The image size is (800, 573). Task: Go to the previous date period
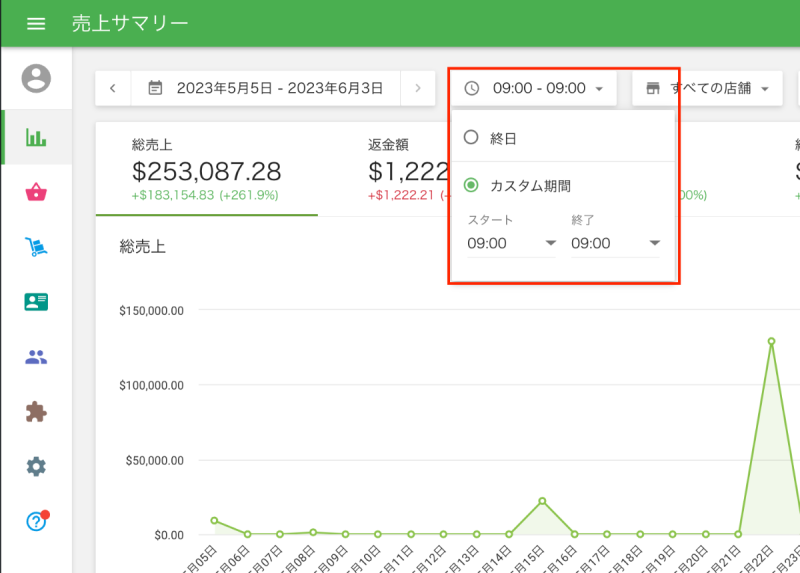click(x=113, y=88)
